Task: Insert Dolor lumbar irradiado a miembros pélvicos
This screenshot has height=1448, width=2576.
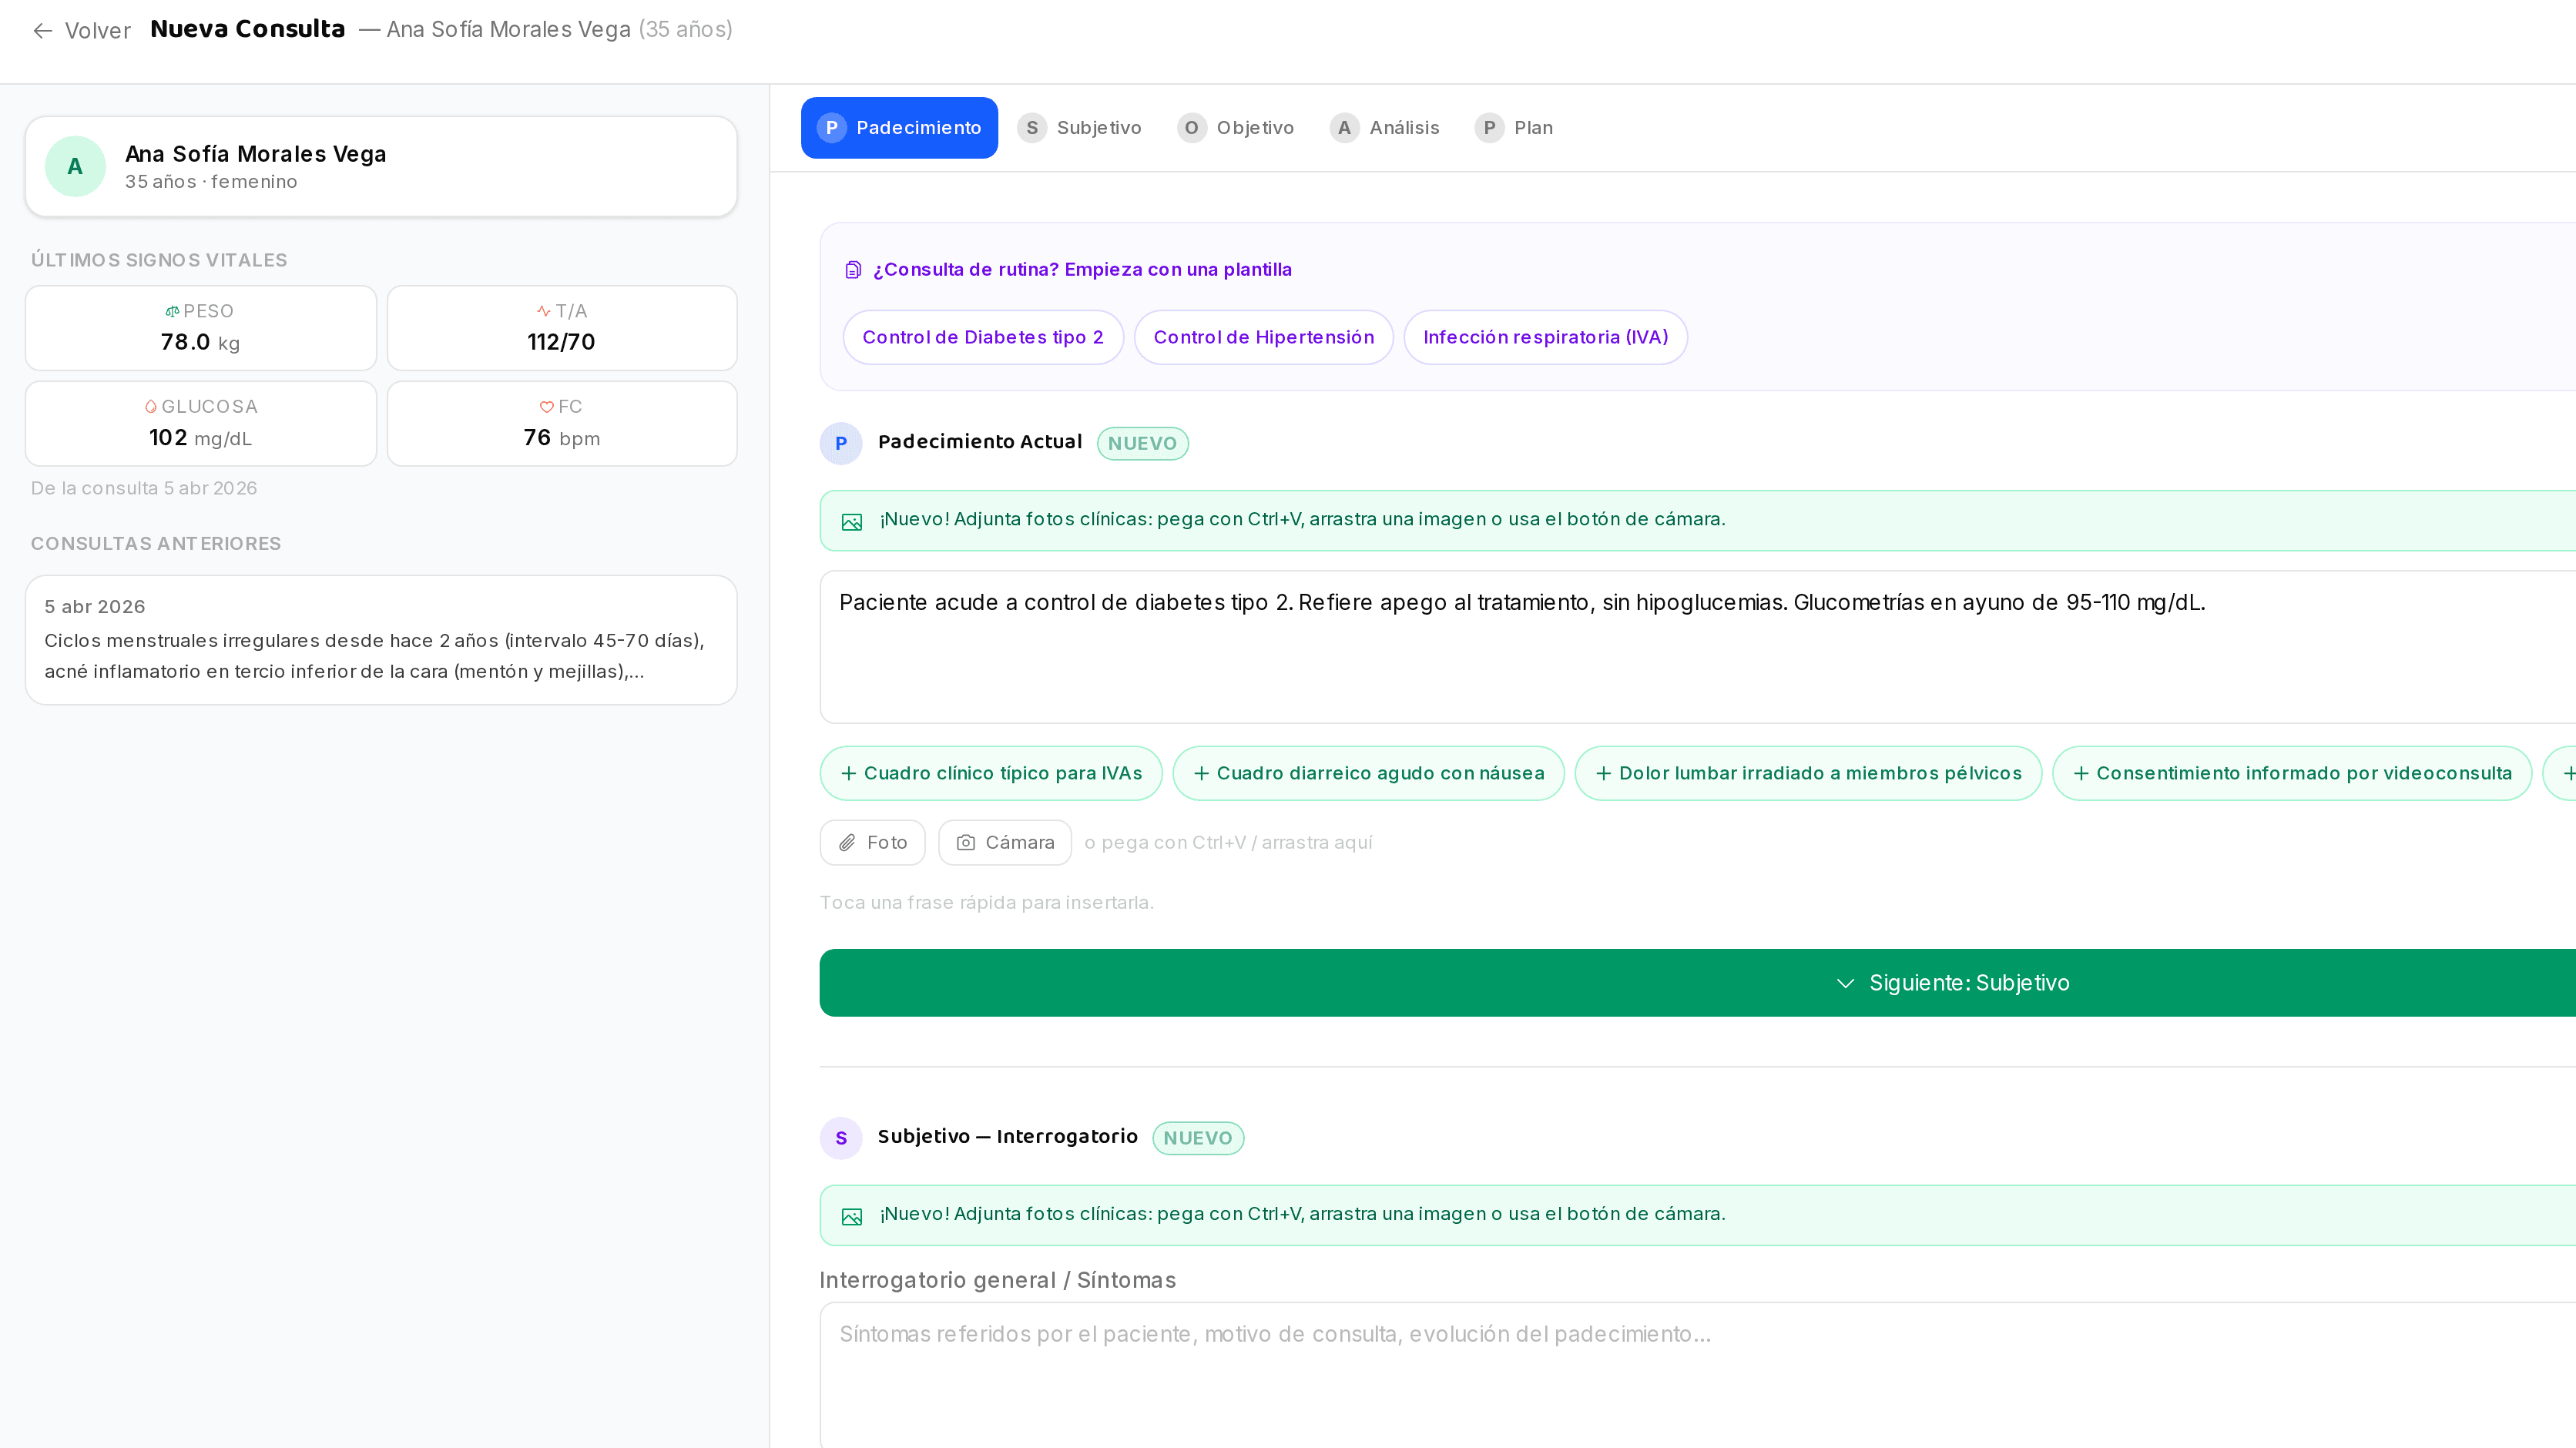Action: (x=1809, y=774)
